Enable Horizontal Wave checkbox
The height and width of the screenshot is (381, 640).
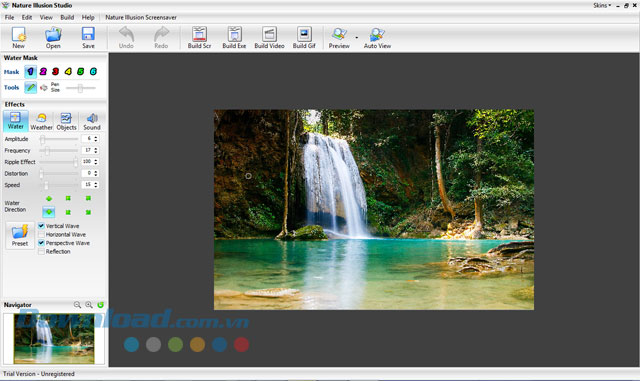(41, 234)
